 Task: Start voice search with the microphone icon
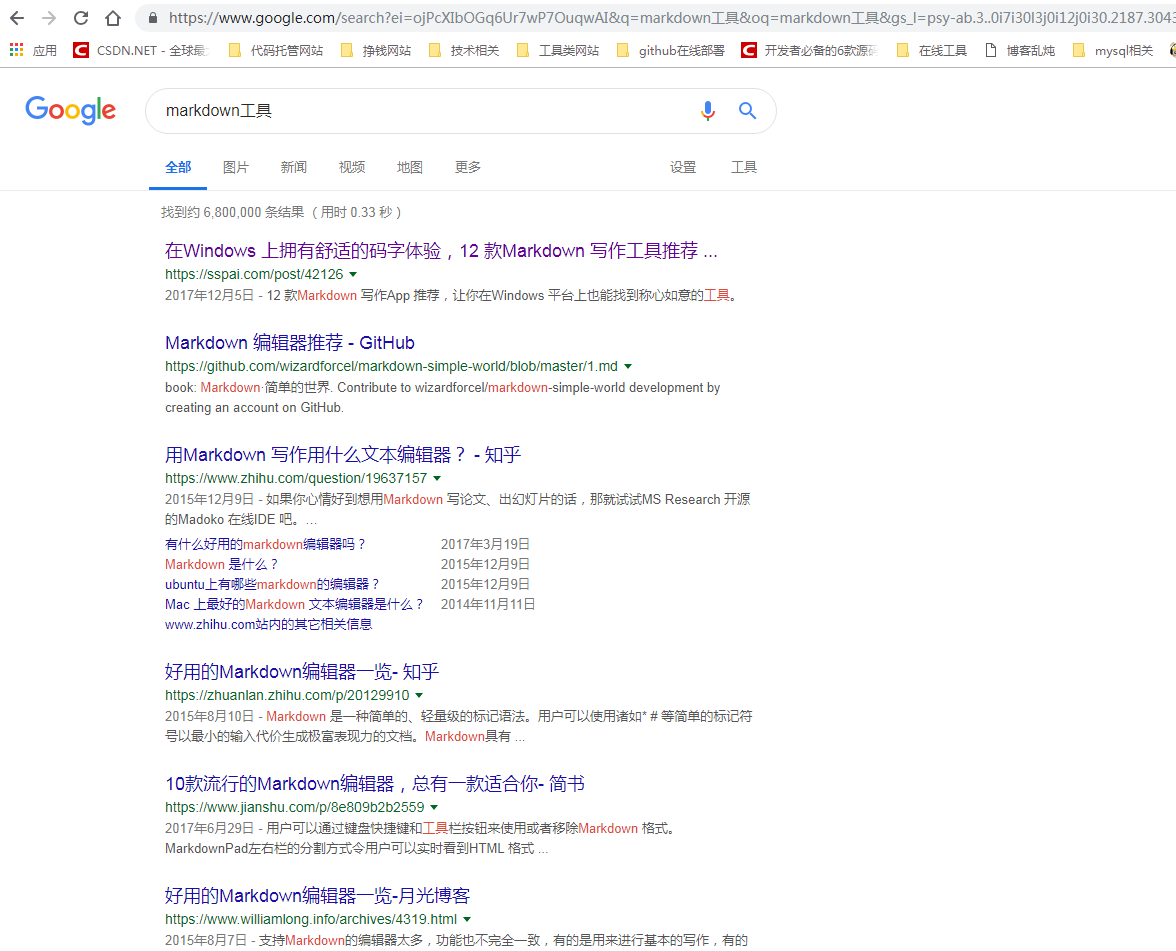tap(707, 111)
